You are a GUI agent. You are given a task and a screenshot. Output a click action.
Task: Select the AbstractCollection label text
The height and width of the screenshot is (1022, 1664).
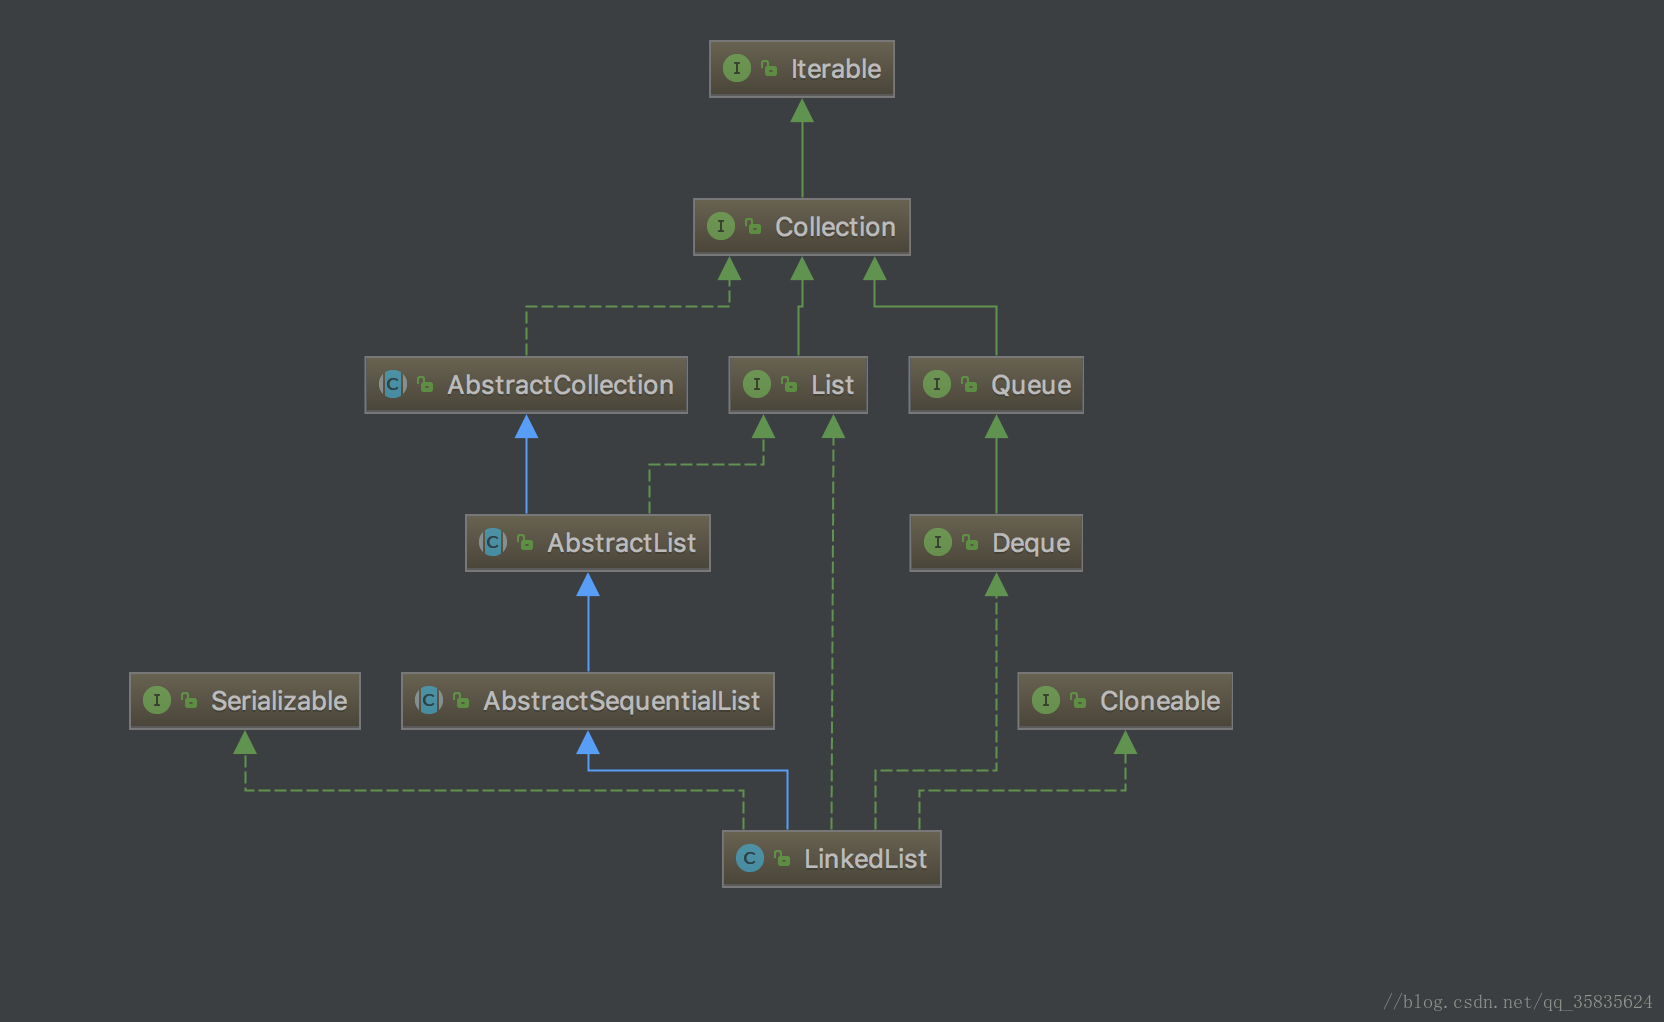[560, 385]
